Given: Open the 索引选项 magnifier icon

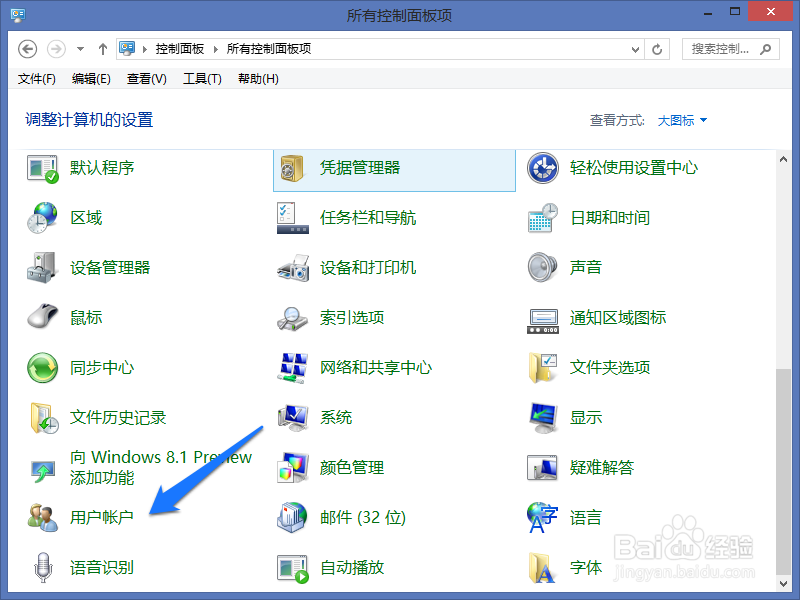Looking at the screenshot, I should coord(292,318).
